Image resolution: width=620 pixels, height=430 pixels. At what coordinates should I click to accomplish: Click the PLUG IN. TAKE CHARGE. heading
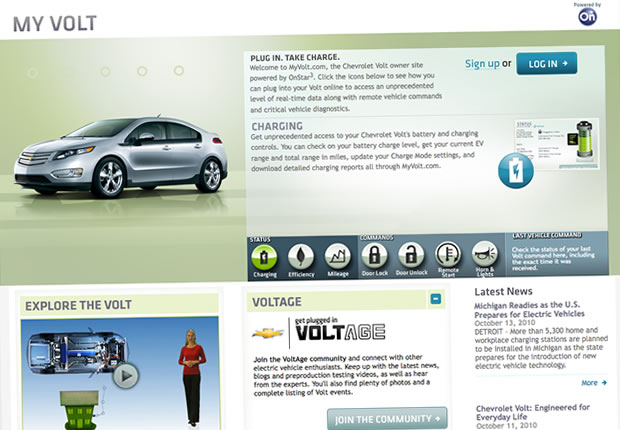(x=295, y=58)
